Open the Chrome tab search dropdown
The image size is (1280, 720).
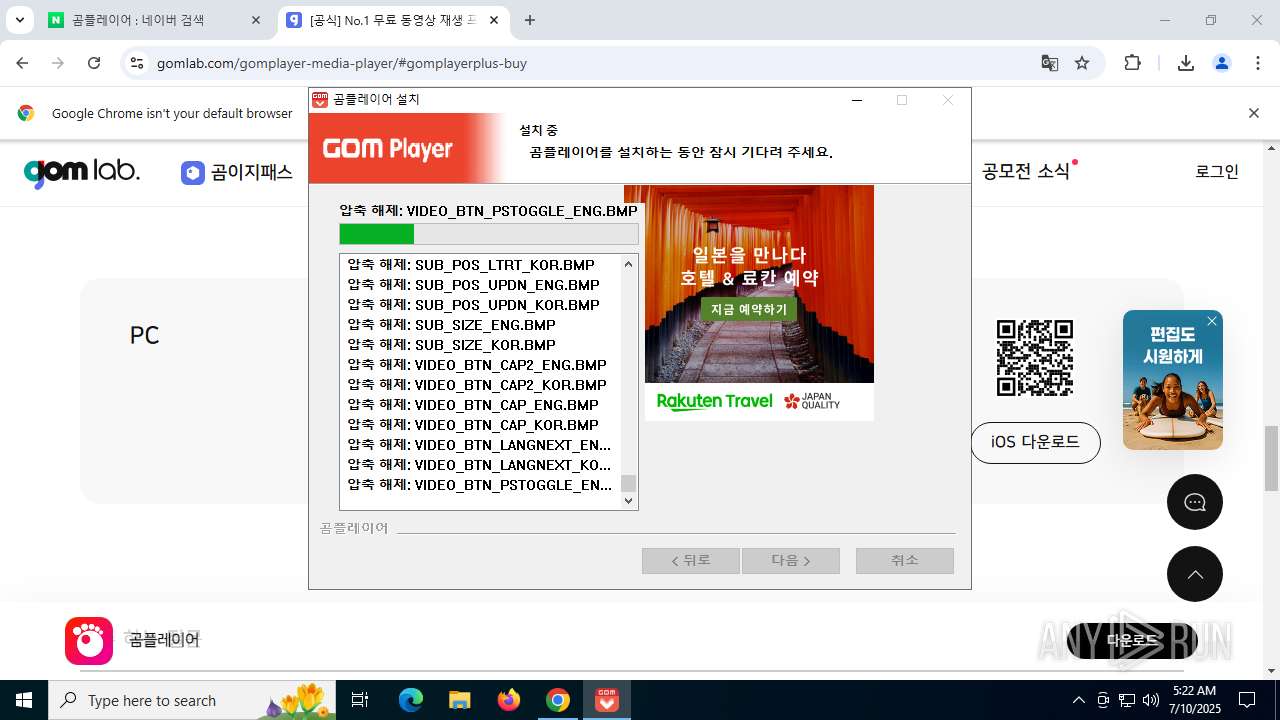coord(19,20)
